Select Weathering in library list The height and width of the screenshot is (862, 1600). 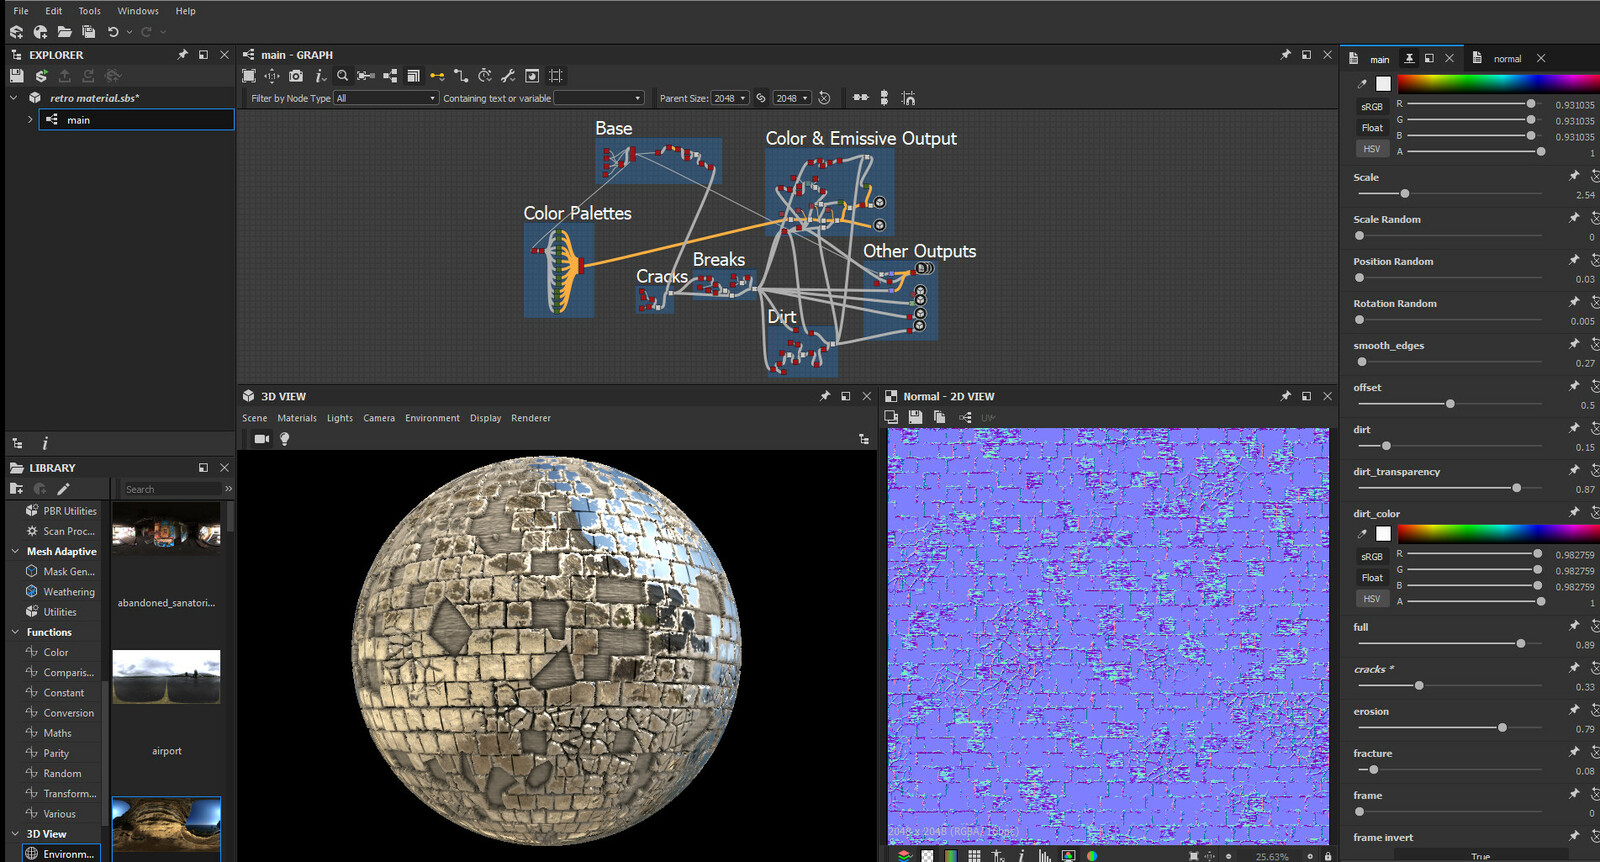tap(69, 592)
